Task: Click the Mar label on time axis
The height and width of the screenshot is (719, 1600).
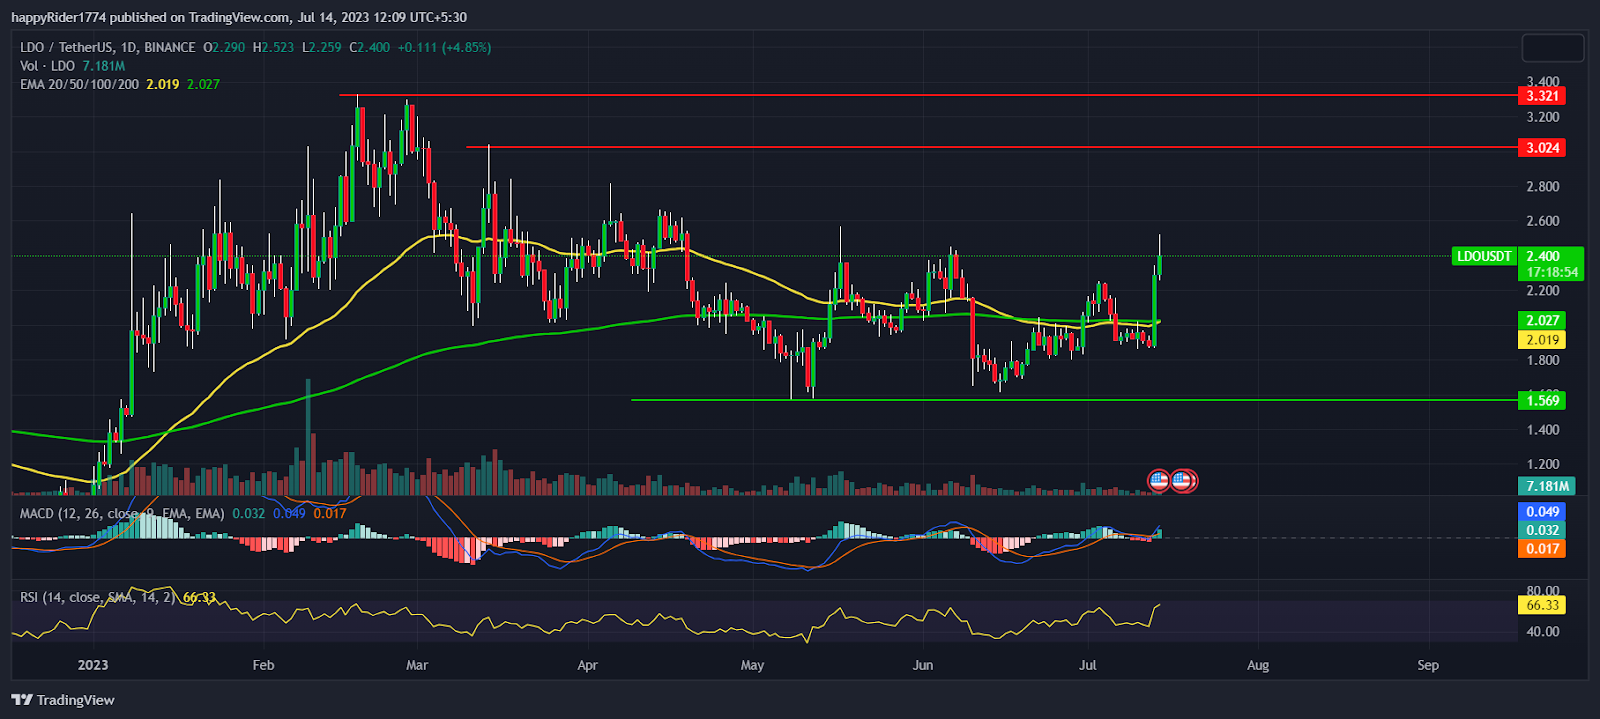Action: tap(417, 665)
